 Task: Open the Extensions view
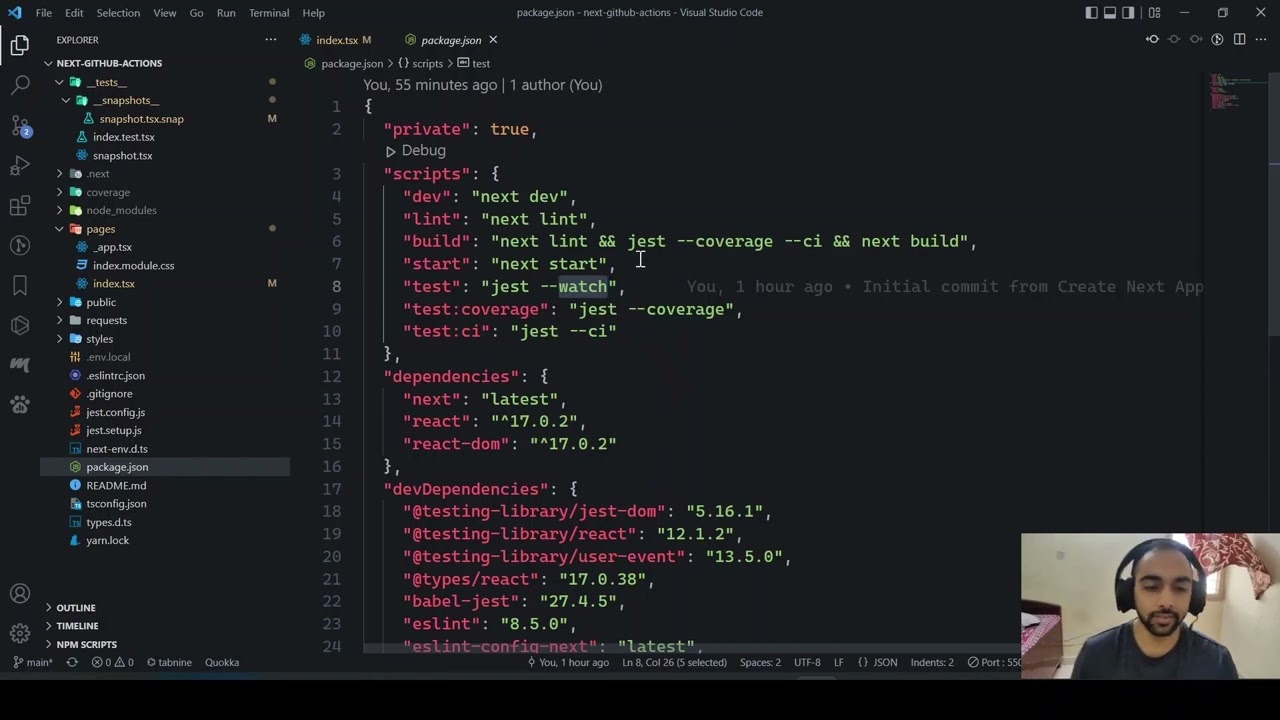click(20, 205)
